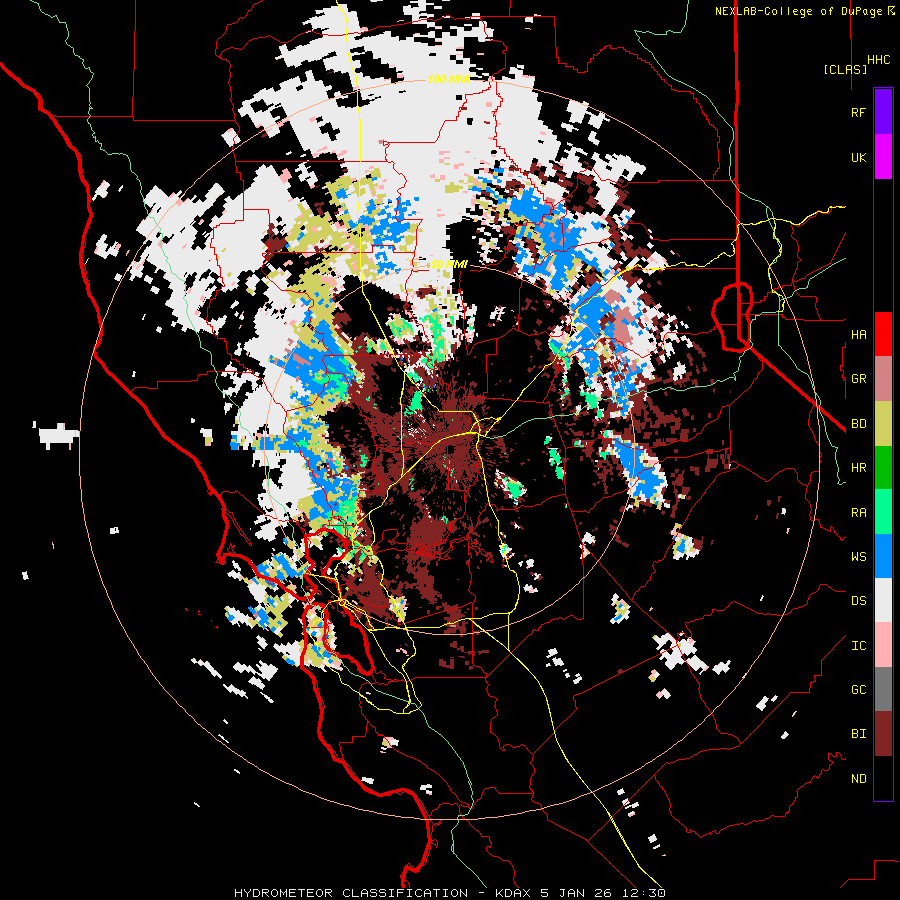Click the NEXLAB-College of DuPage credit text
The image size is (900, 900).
(x=805, y=11)
